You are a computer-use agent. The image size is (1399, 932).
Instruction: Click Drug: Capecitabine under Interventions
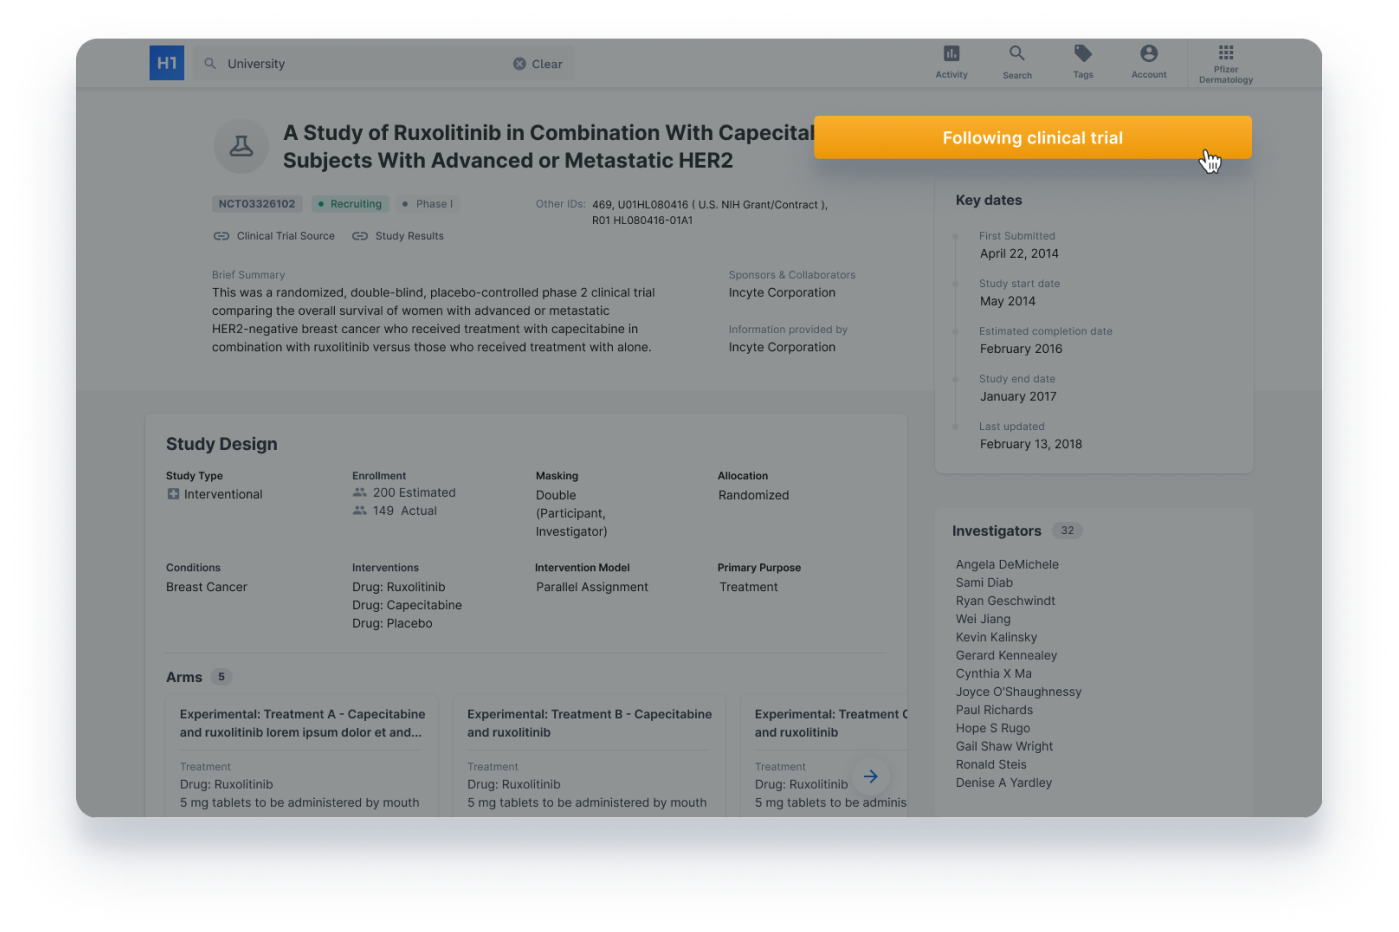[407, 605]
